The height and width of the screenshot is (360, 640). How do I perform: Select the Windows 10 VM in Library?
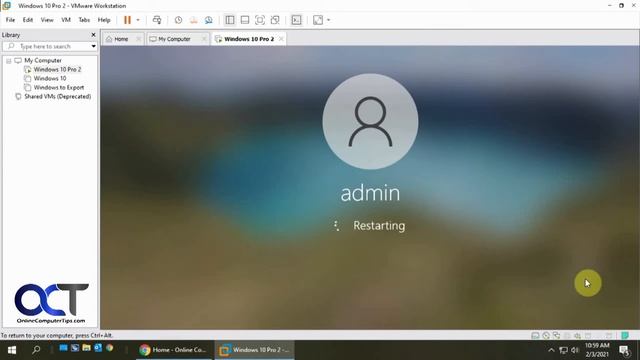[x=49, y=78]
